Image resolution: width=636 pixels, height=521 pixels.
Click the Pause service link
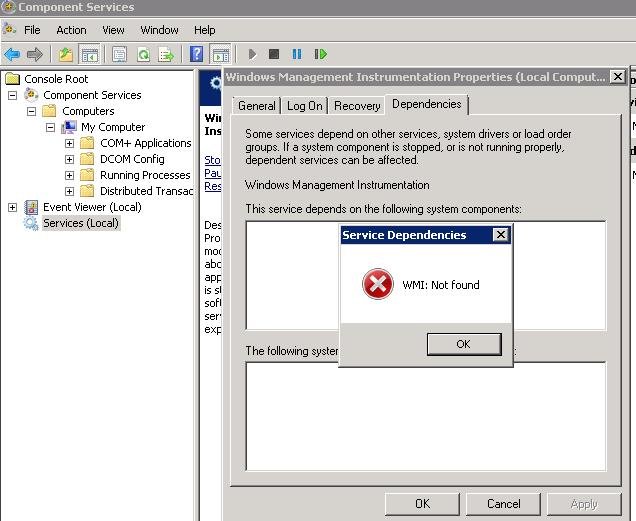coord(213,173)
